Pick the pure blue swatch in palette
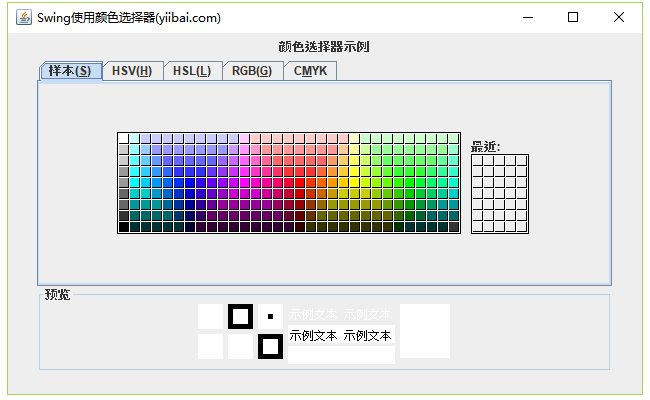Screen dimensions: 650x400 click(190, 183)
